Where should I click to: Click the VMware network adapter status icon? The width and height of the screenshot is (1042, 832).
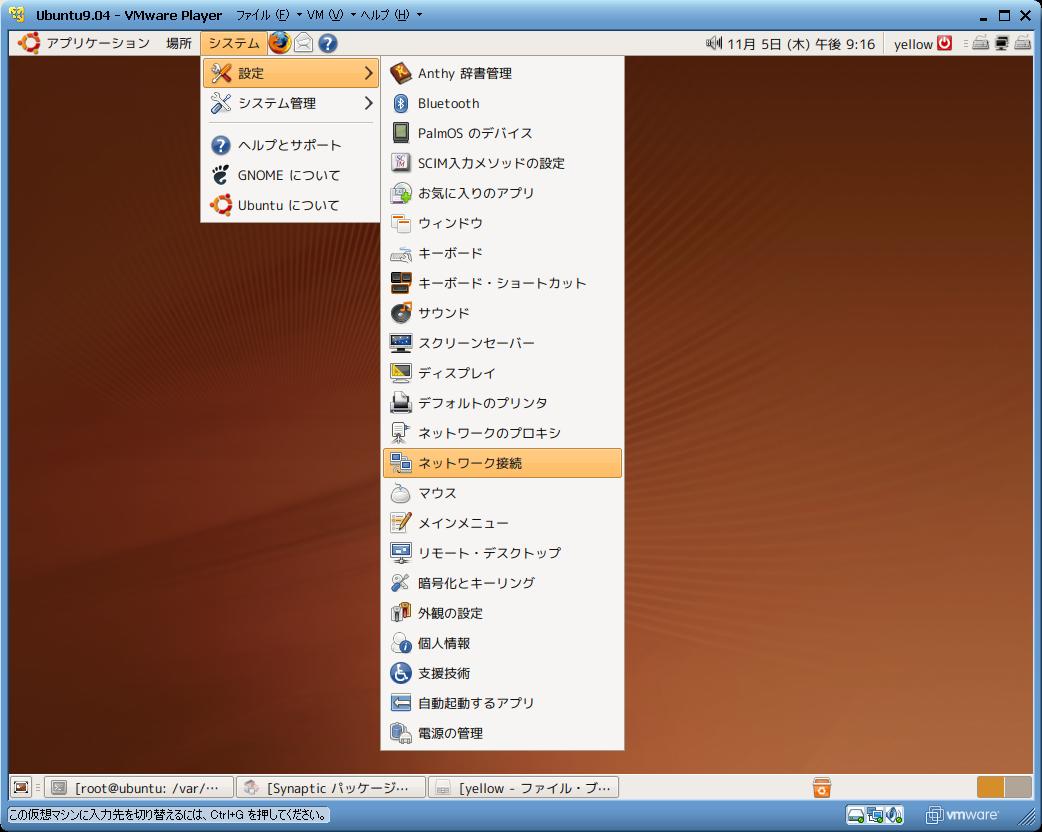pyautogui.click(x=875, y=815)
